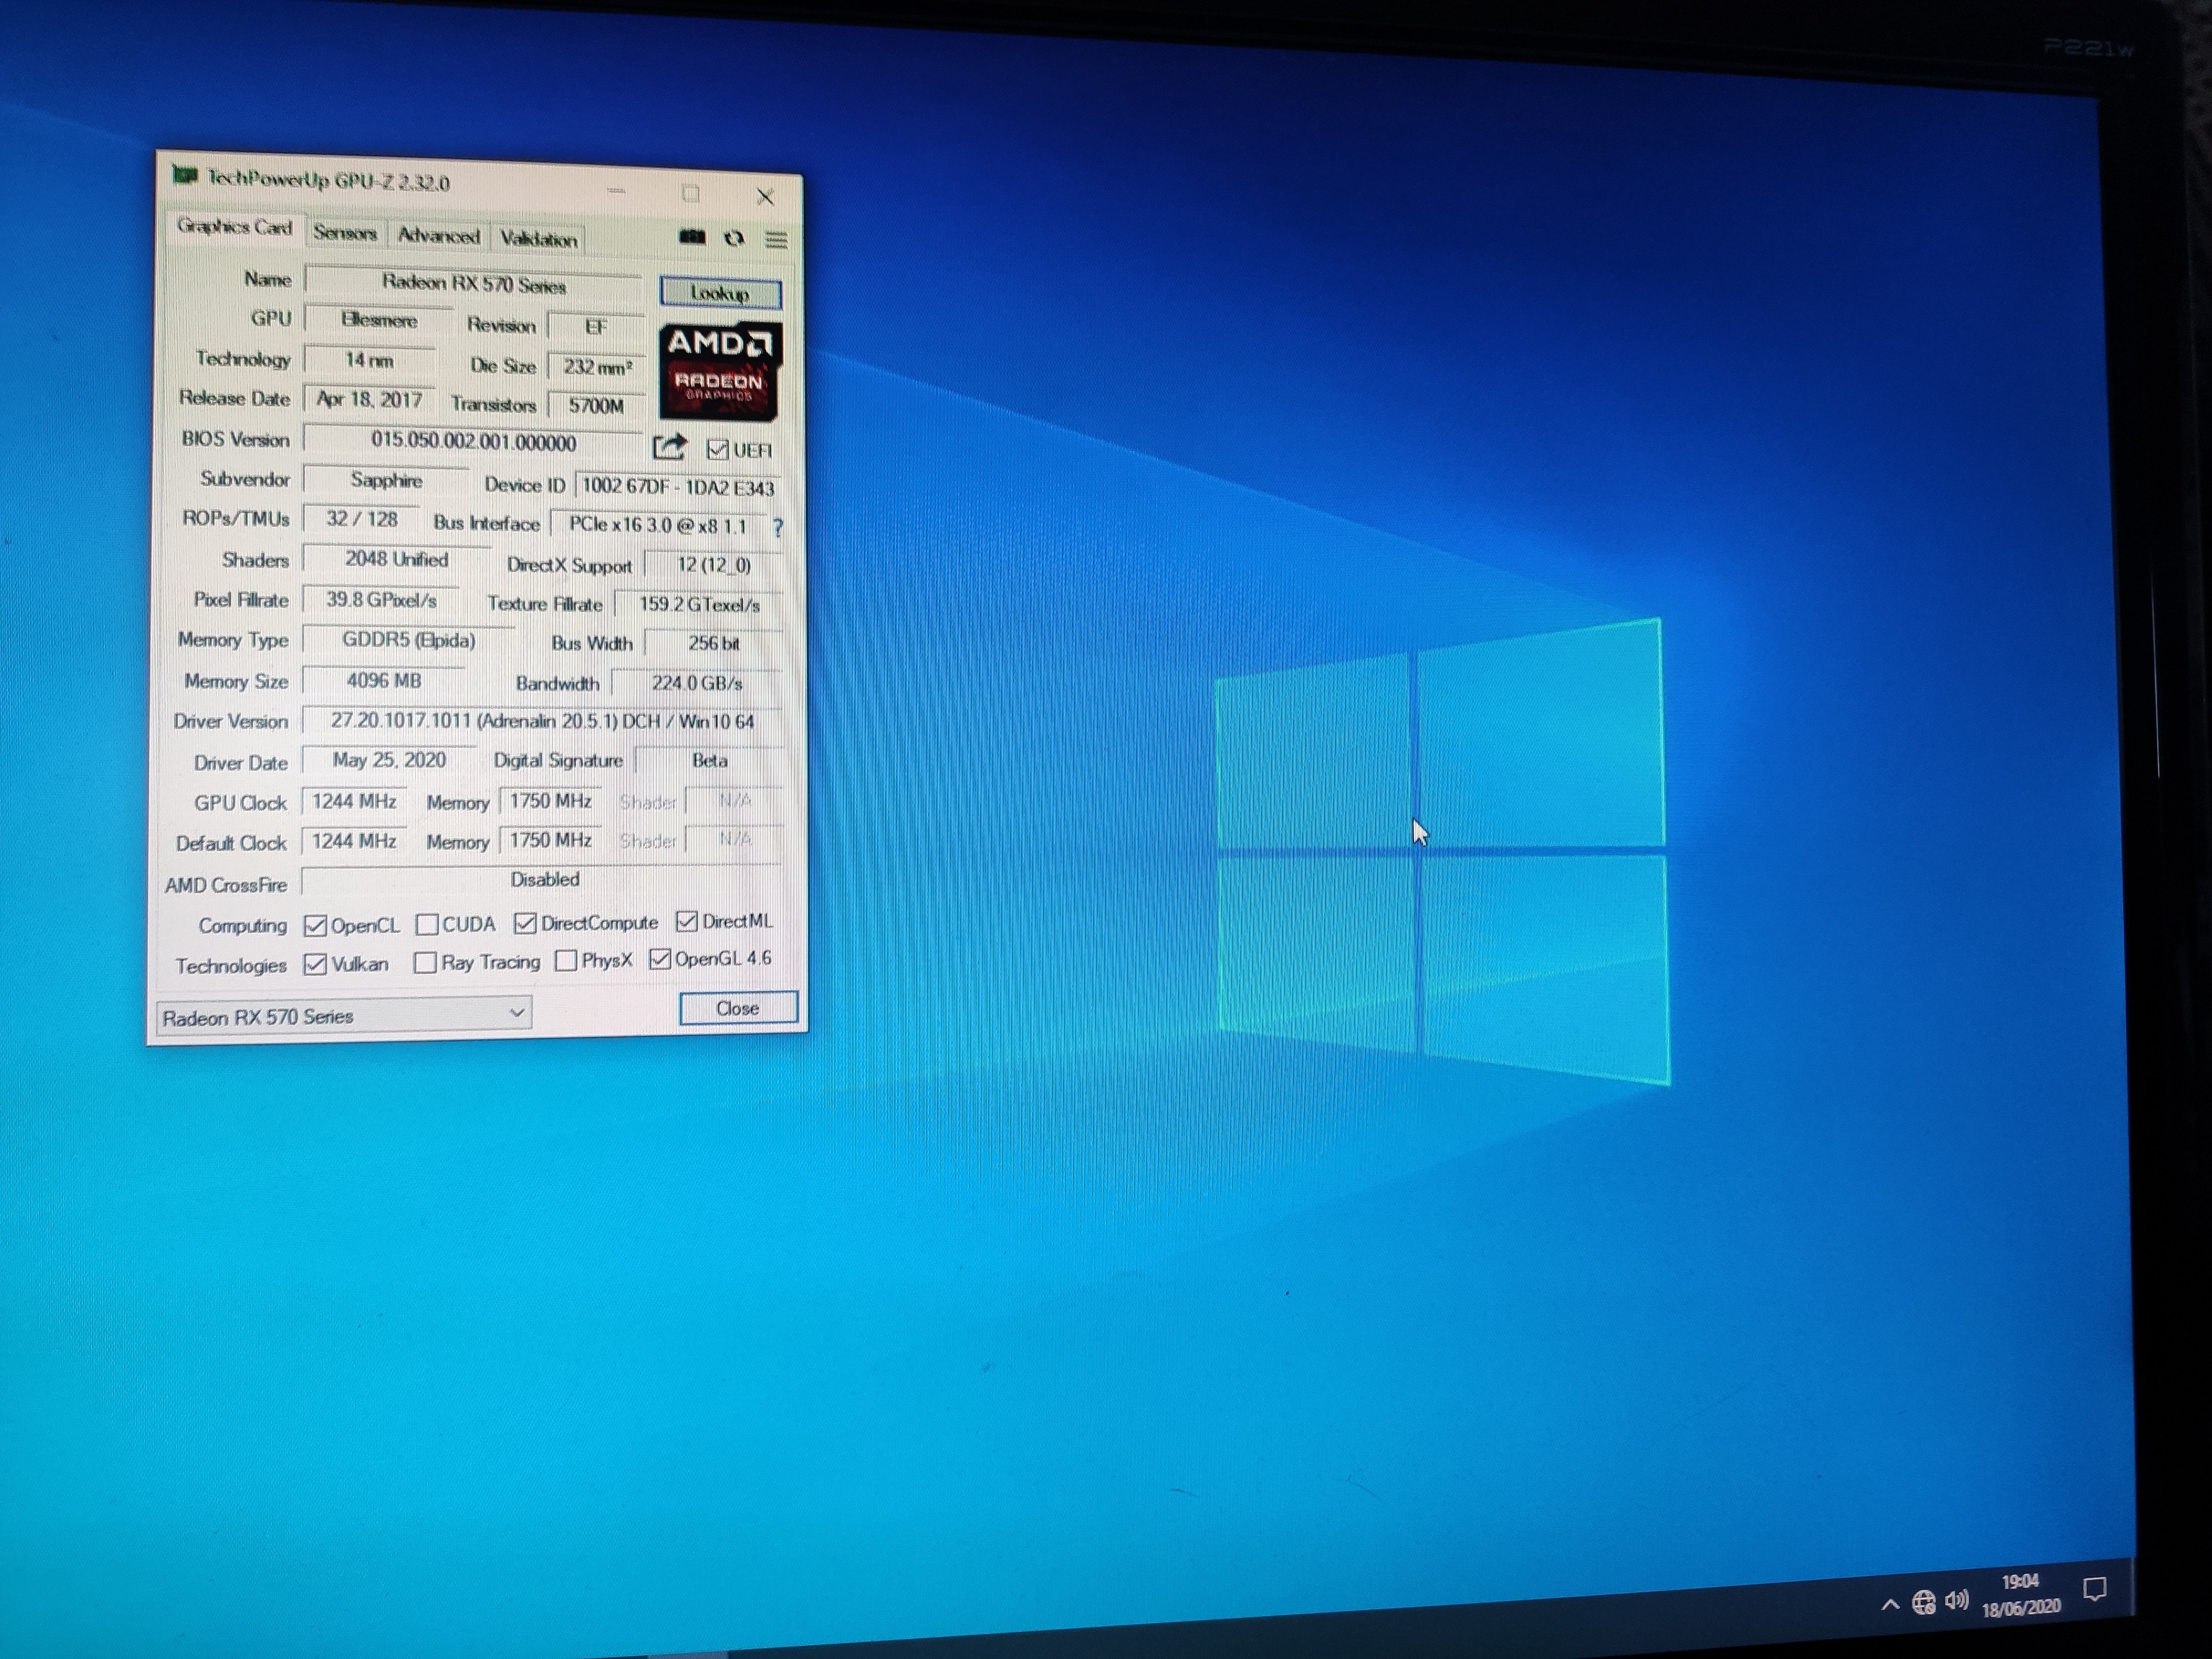Screen dimensions: 2212x1659
Task: Toggle the OpenCL checkbox
Action: 315,926
